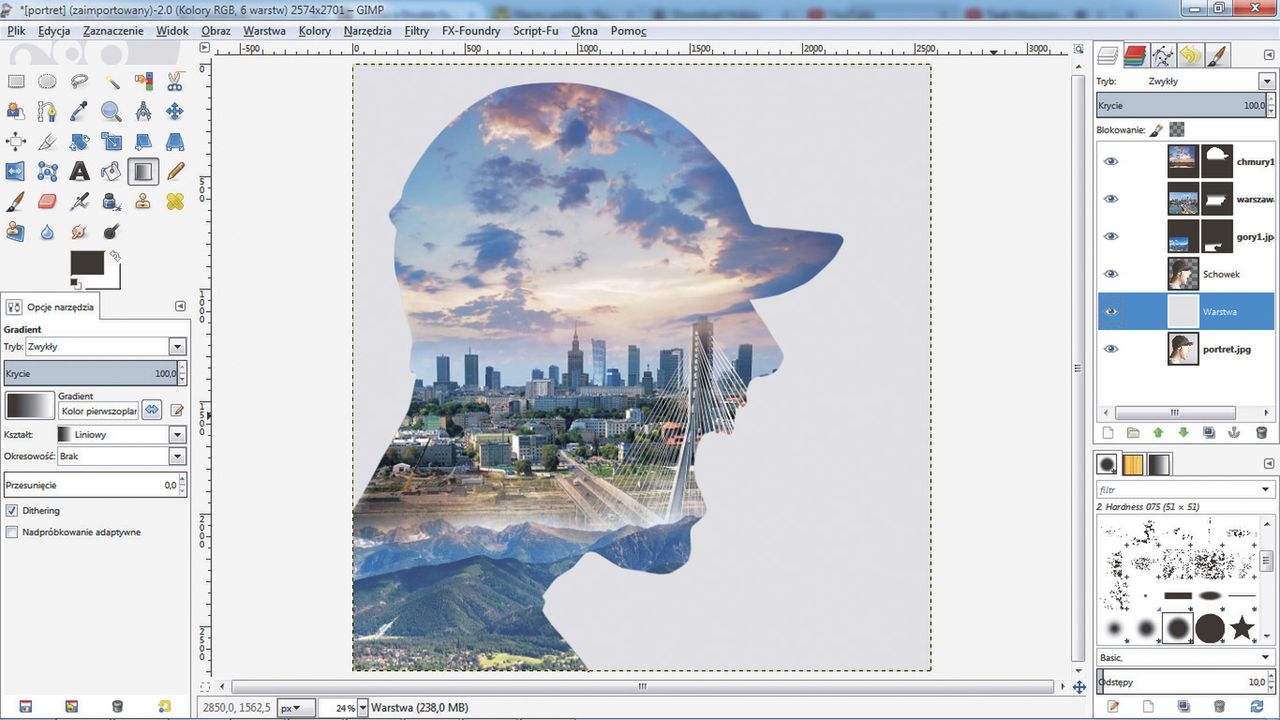Select the Ellipse Select tool
The height and width of the screenshot is (720, 1280).
[x=47, y=82]
